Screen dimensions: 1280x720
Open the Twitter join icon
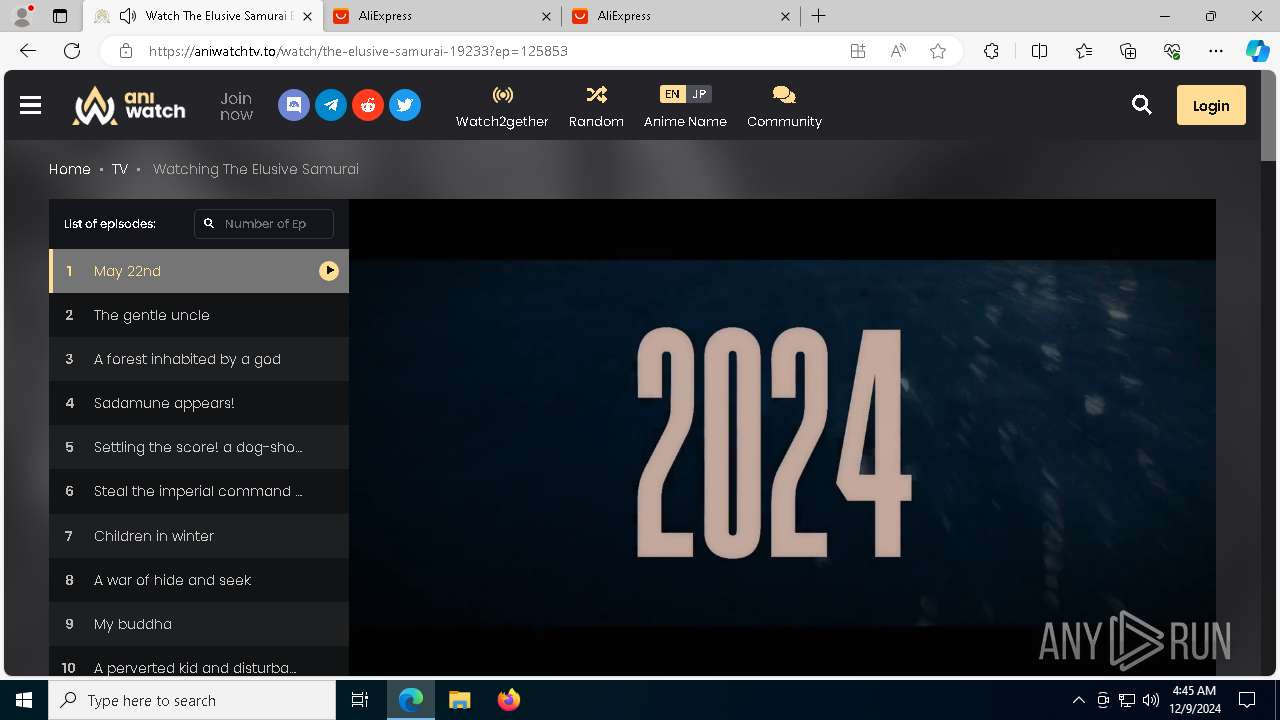coord(405,105)
